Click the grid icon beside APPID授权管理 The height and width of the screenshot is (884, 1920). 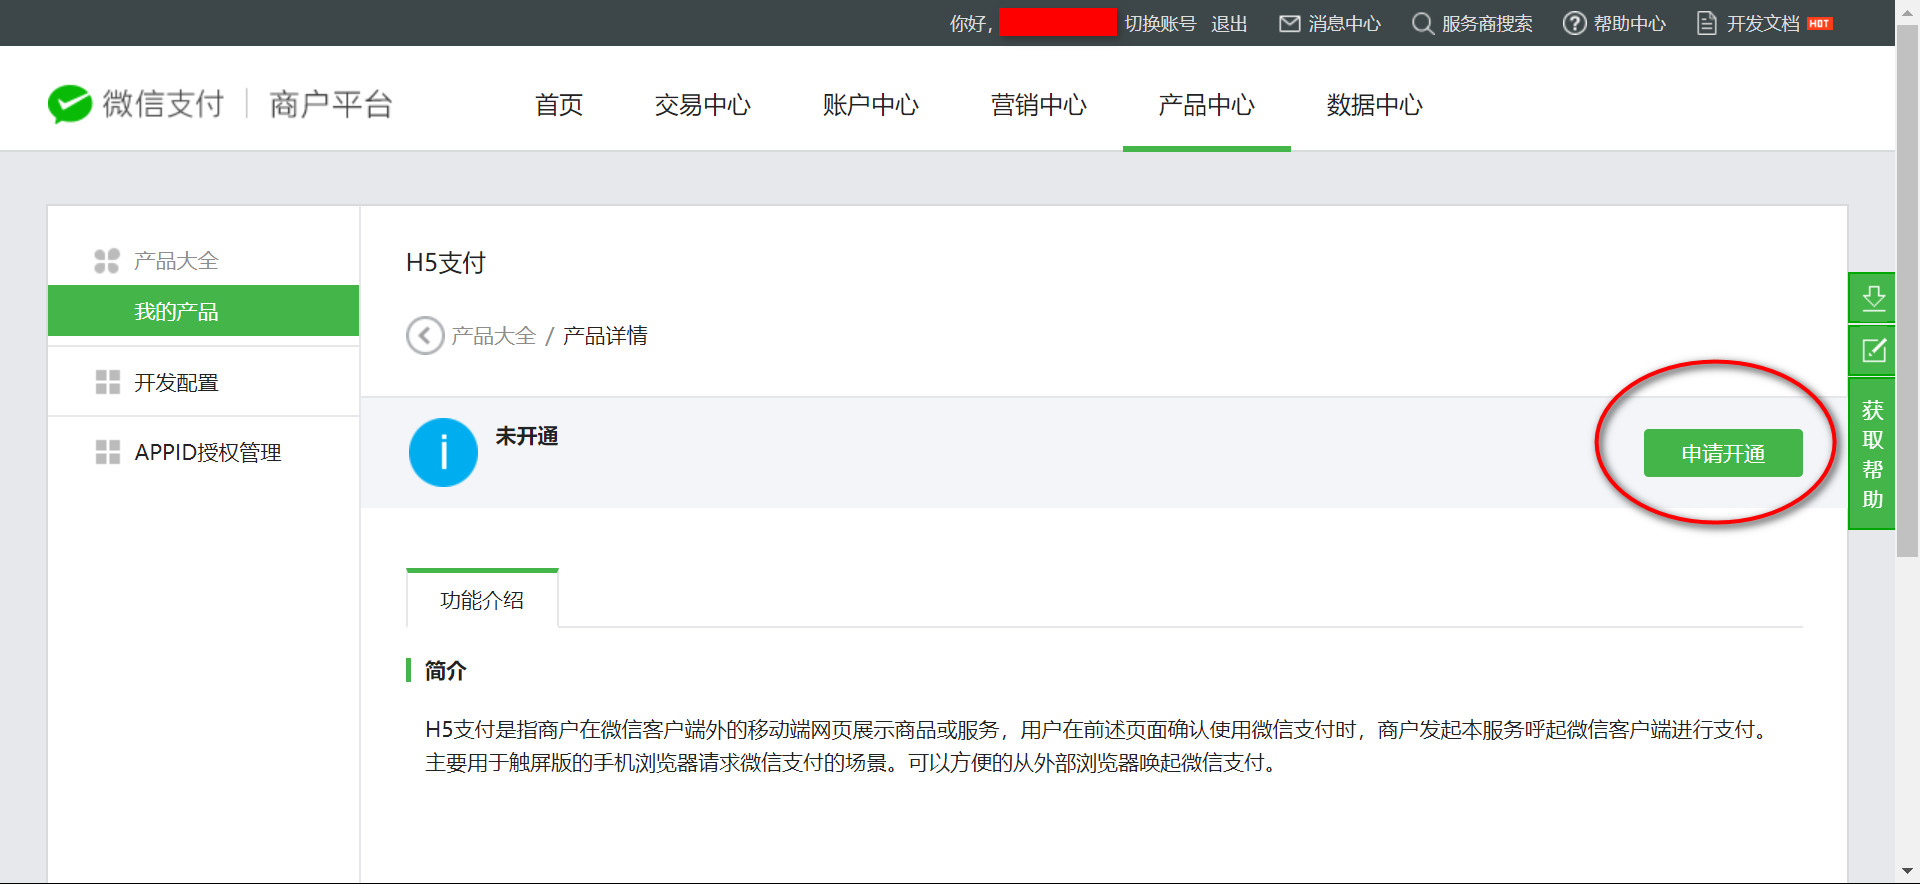click(107, 452)
